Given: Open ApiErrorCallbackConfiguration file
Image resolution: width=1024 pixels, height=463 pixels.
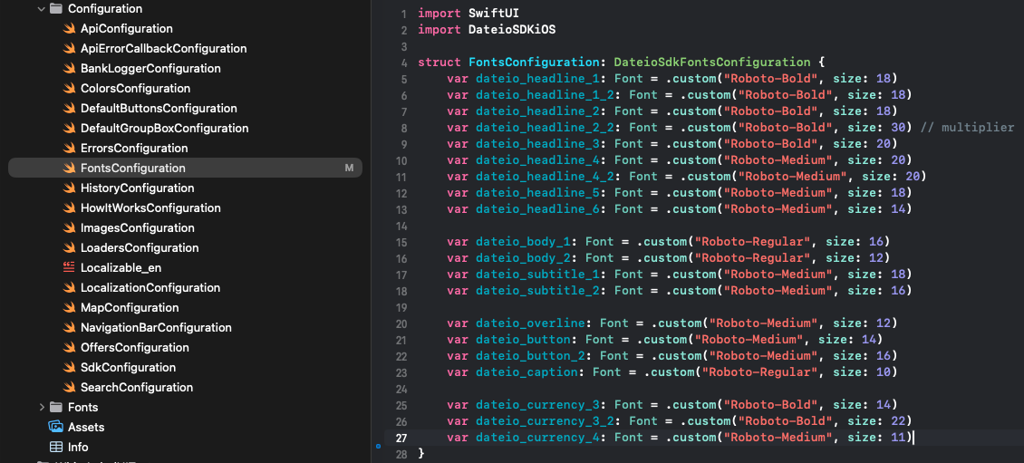Looking at the screenshot, I should 163,49.
